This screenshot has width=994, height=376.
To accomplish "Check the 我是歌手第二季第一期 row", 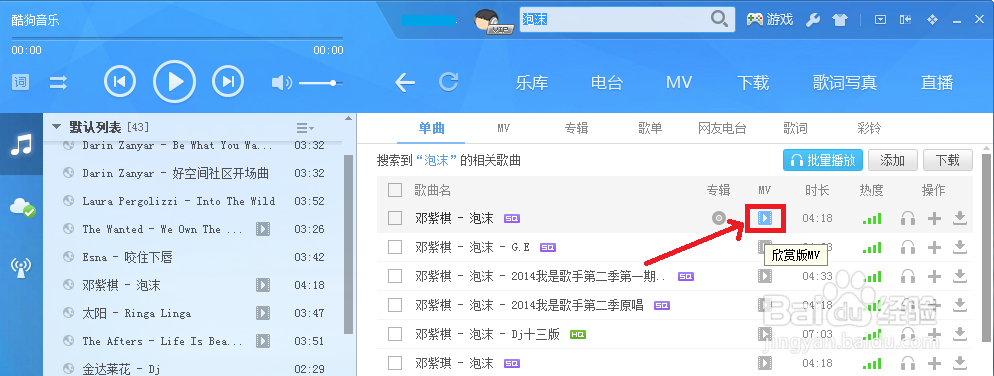I will (395, 276).
